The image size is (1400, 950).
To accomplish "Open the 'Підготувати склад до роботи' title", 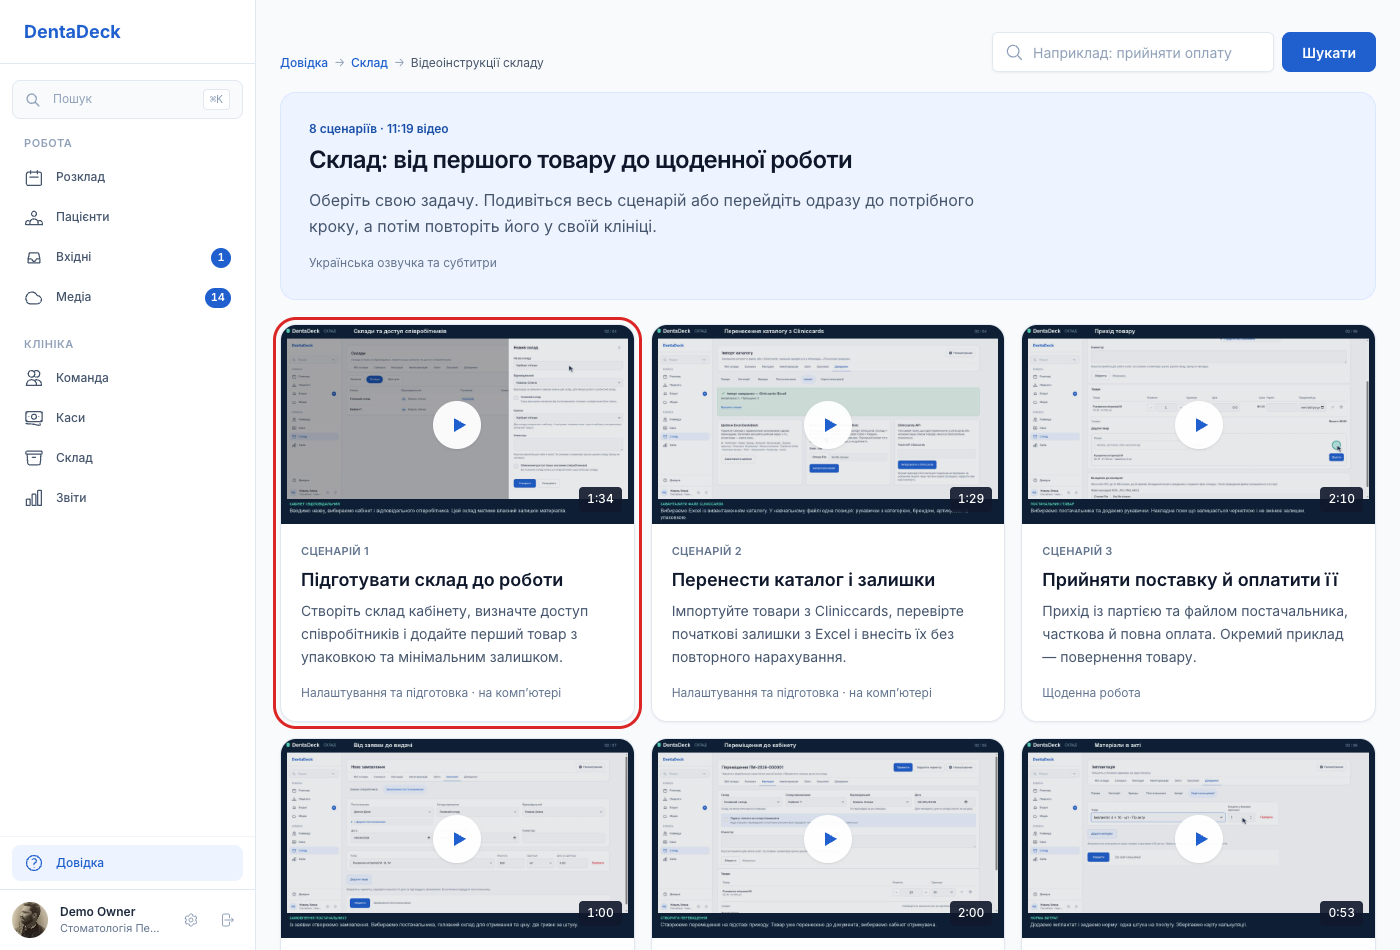I will [x=432, y=580].
